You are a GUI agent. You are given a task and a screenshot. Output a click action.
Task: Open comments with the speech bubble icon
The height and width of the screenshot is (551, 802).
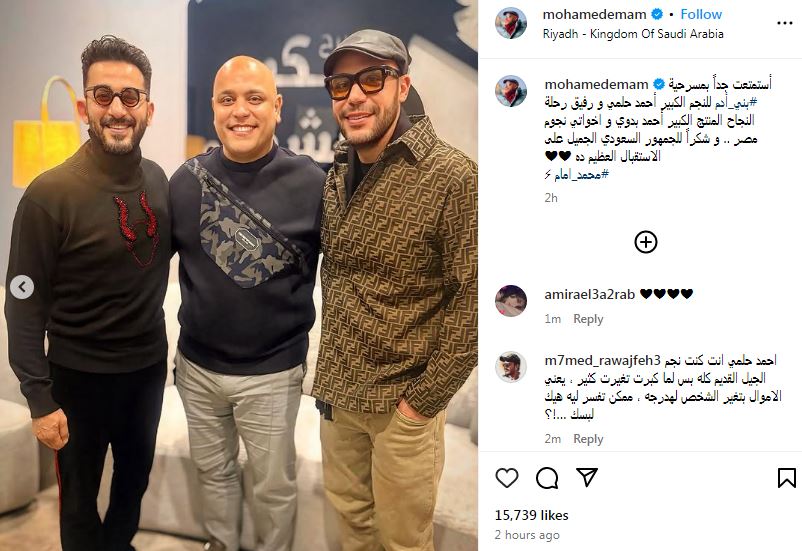point(547,478)
